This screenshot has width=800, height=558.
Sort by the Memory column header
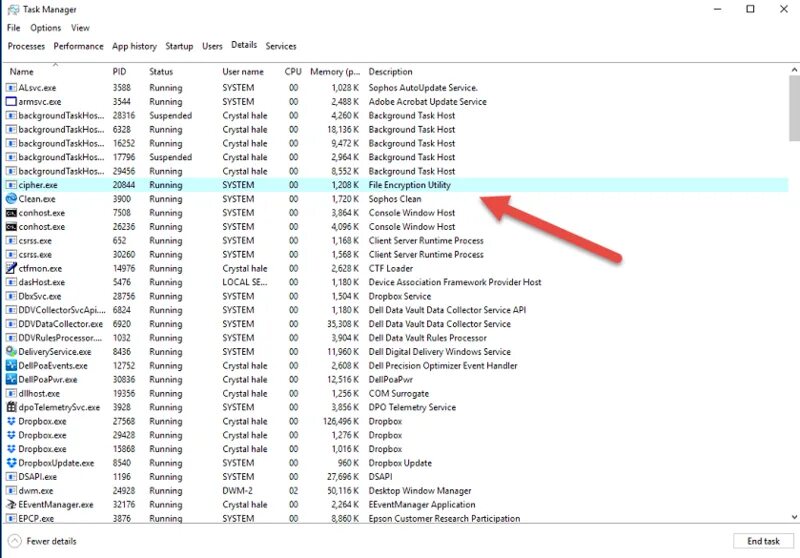point(335,72)
